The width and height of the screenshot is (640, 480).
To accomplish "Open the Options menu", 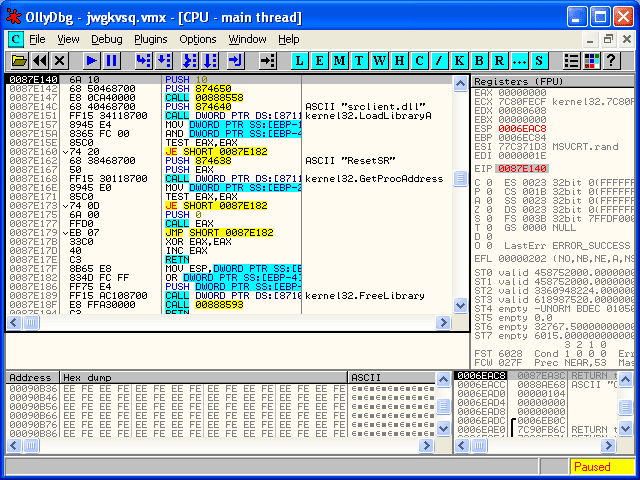I will 198,39.
